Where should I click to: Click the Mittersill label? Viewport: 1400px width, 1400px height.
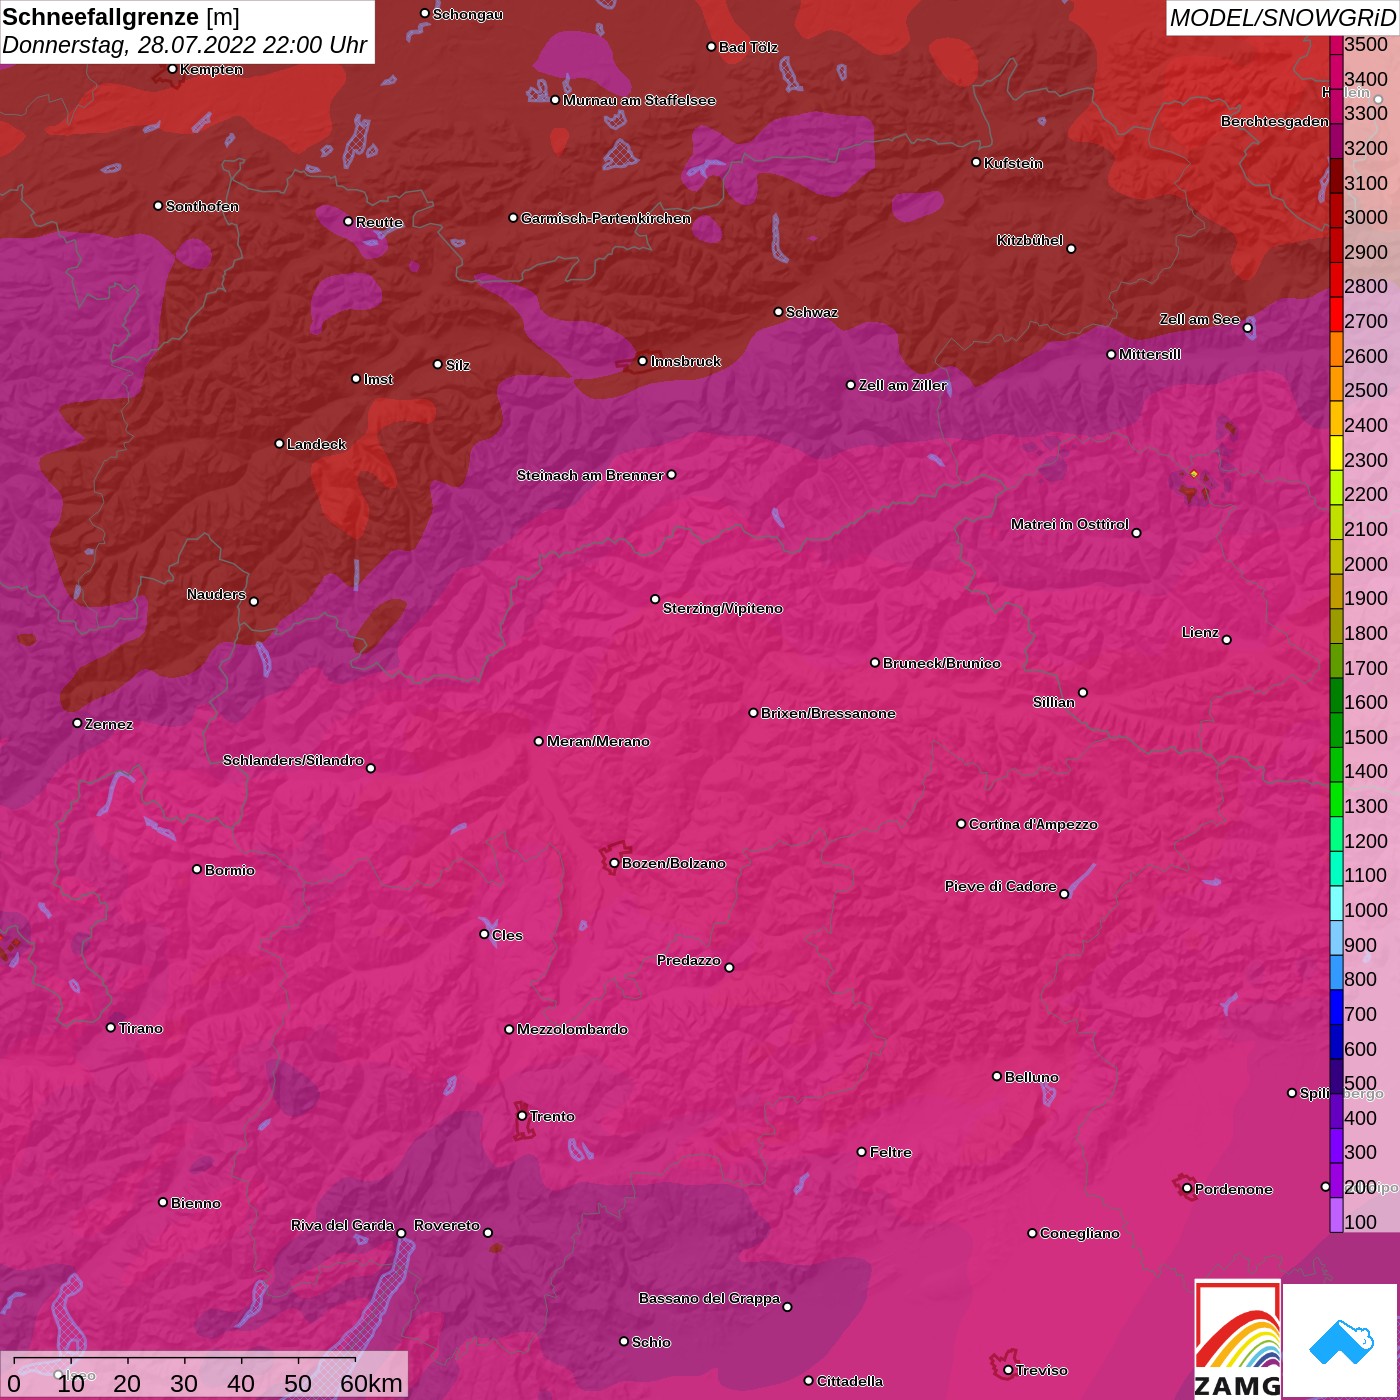[x=1150, y=354]
